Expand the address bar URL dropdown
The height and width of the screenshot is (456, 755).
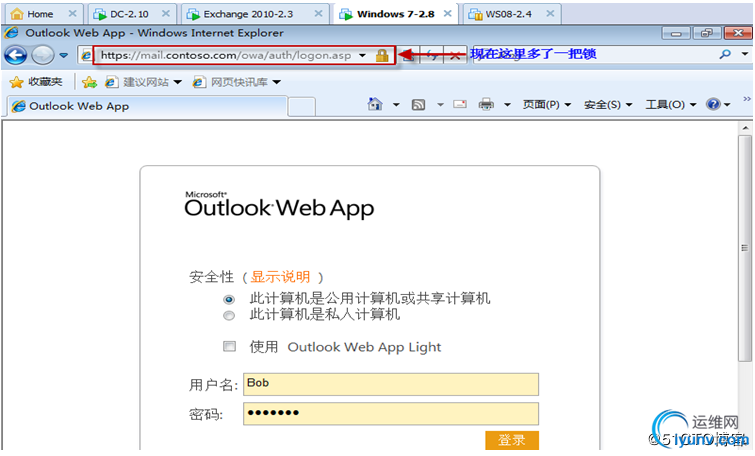click(x=363, y=55)
